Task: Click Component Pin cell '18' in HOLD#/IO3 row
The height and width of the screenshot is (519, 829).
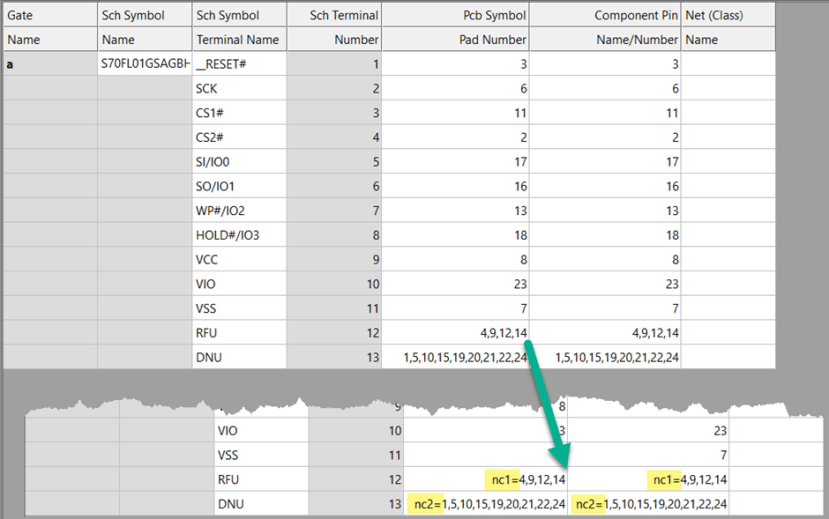Action: pos(605,235)
